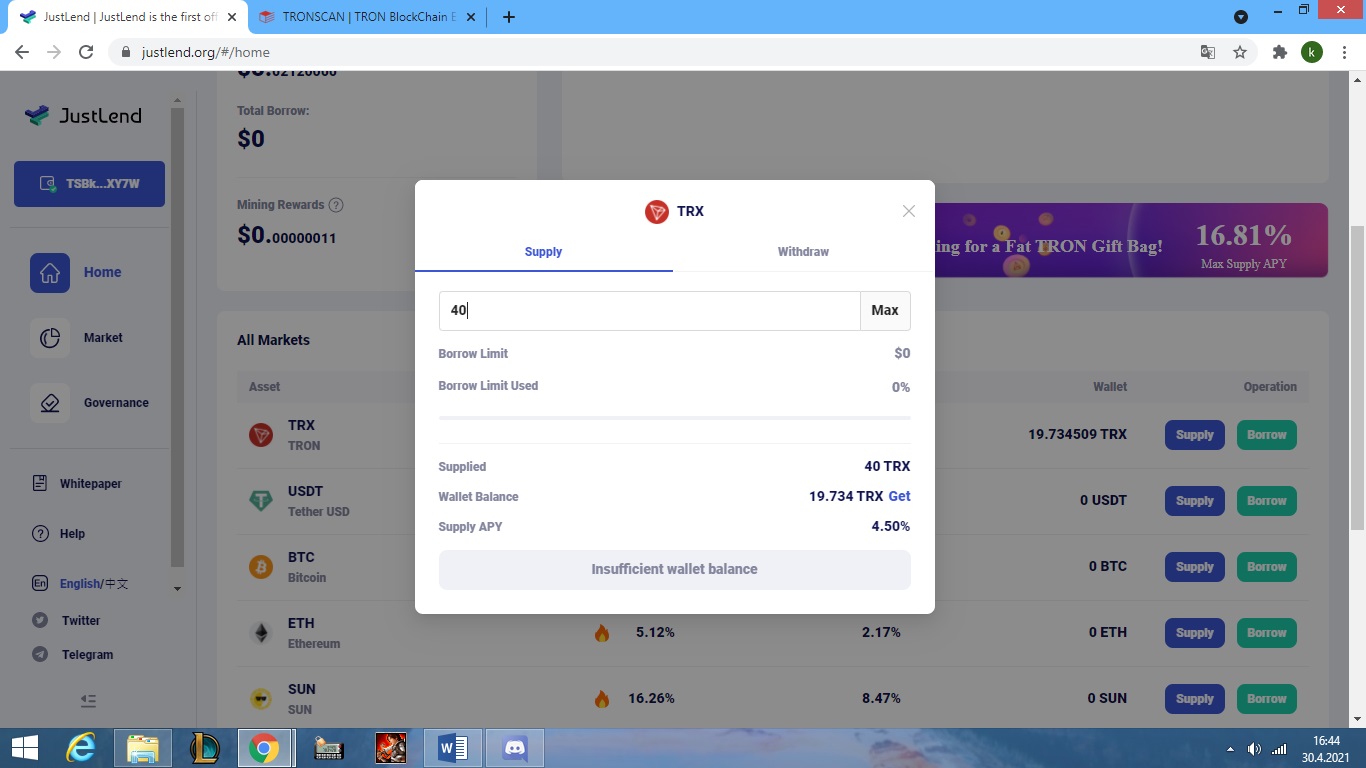Click the Borrow button in the USDT row
This screenshot has width=1366, height=768.
tap(1267, 501)
